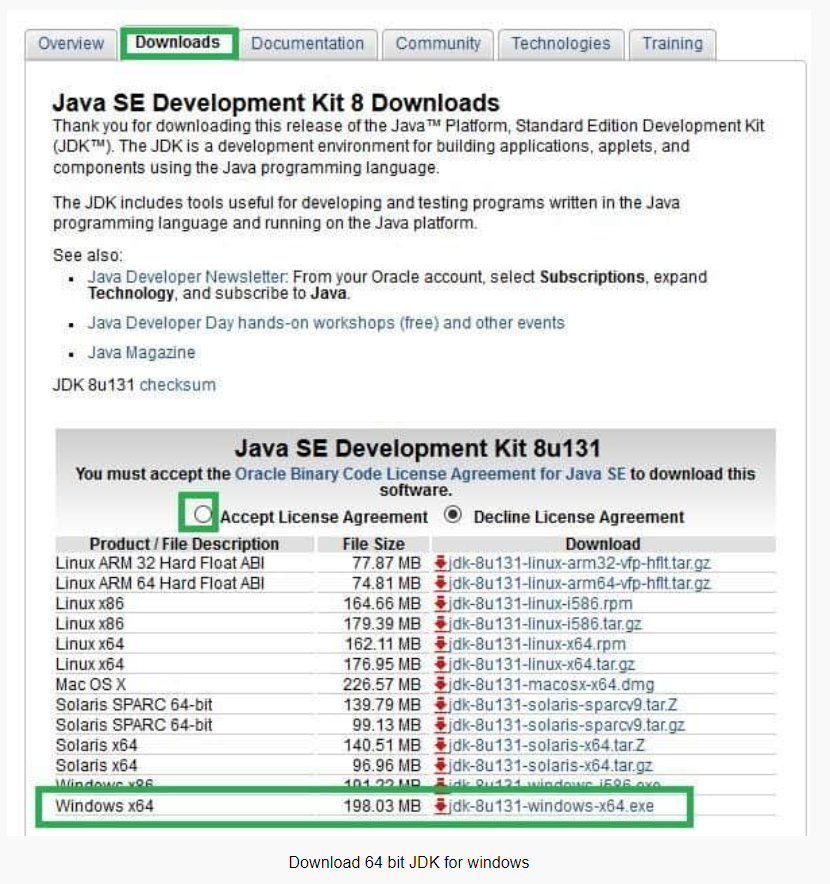Download jdk-8u131-linux-x64.rpm
Viewport: 830px width, 884px height.
pyautogui.click(x=537, y=644)
